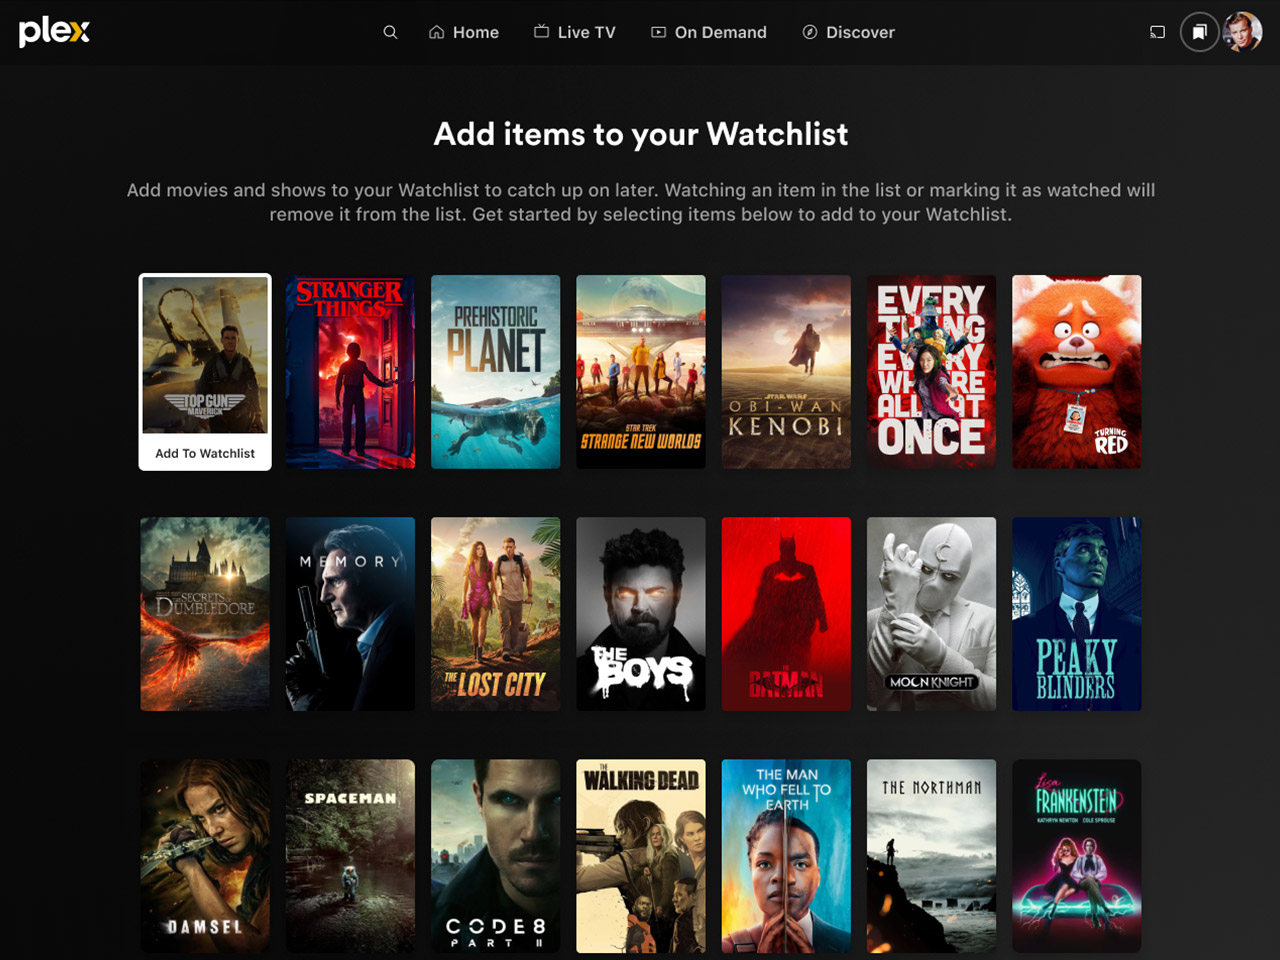Choose the Prehistoric Planet poster
This screenshot has width=1280, height=960.
tap(495, 372)
